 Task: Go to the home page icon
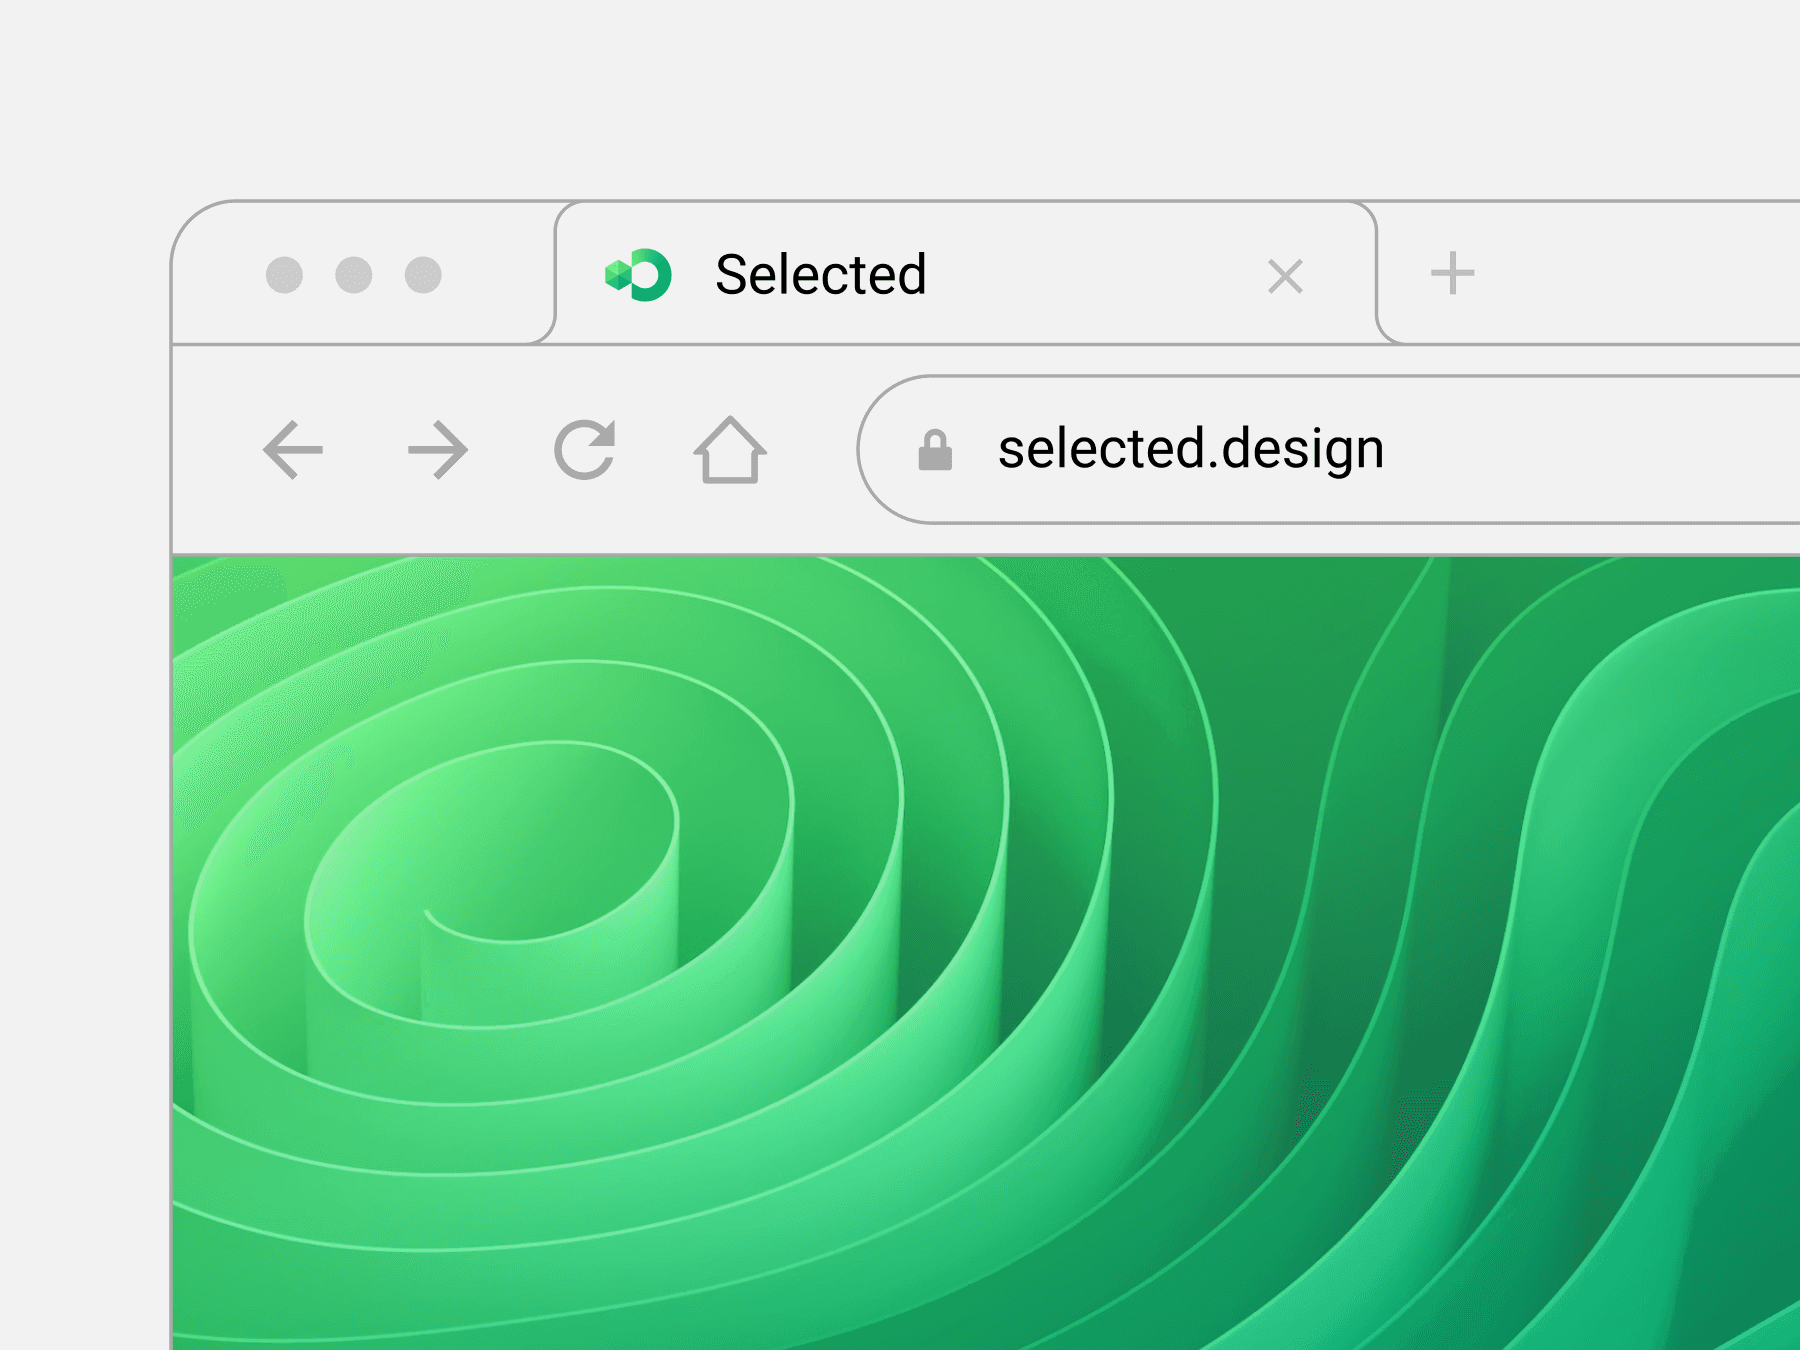(x=730, y=450)
